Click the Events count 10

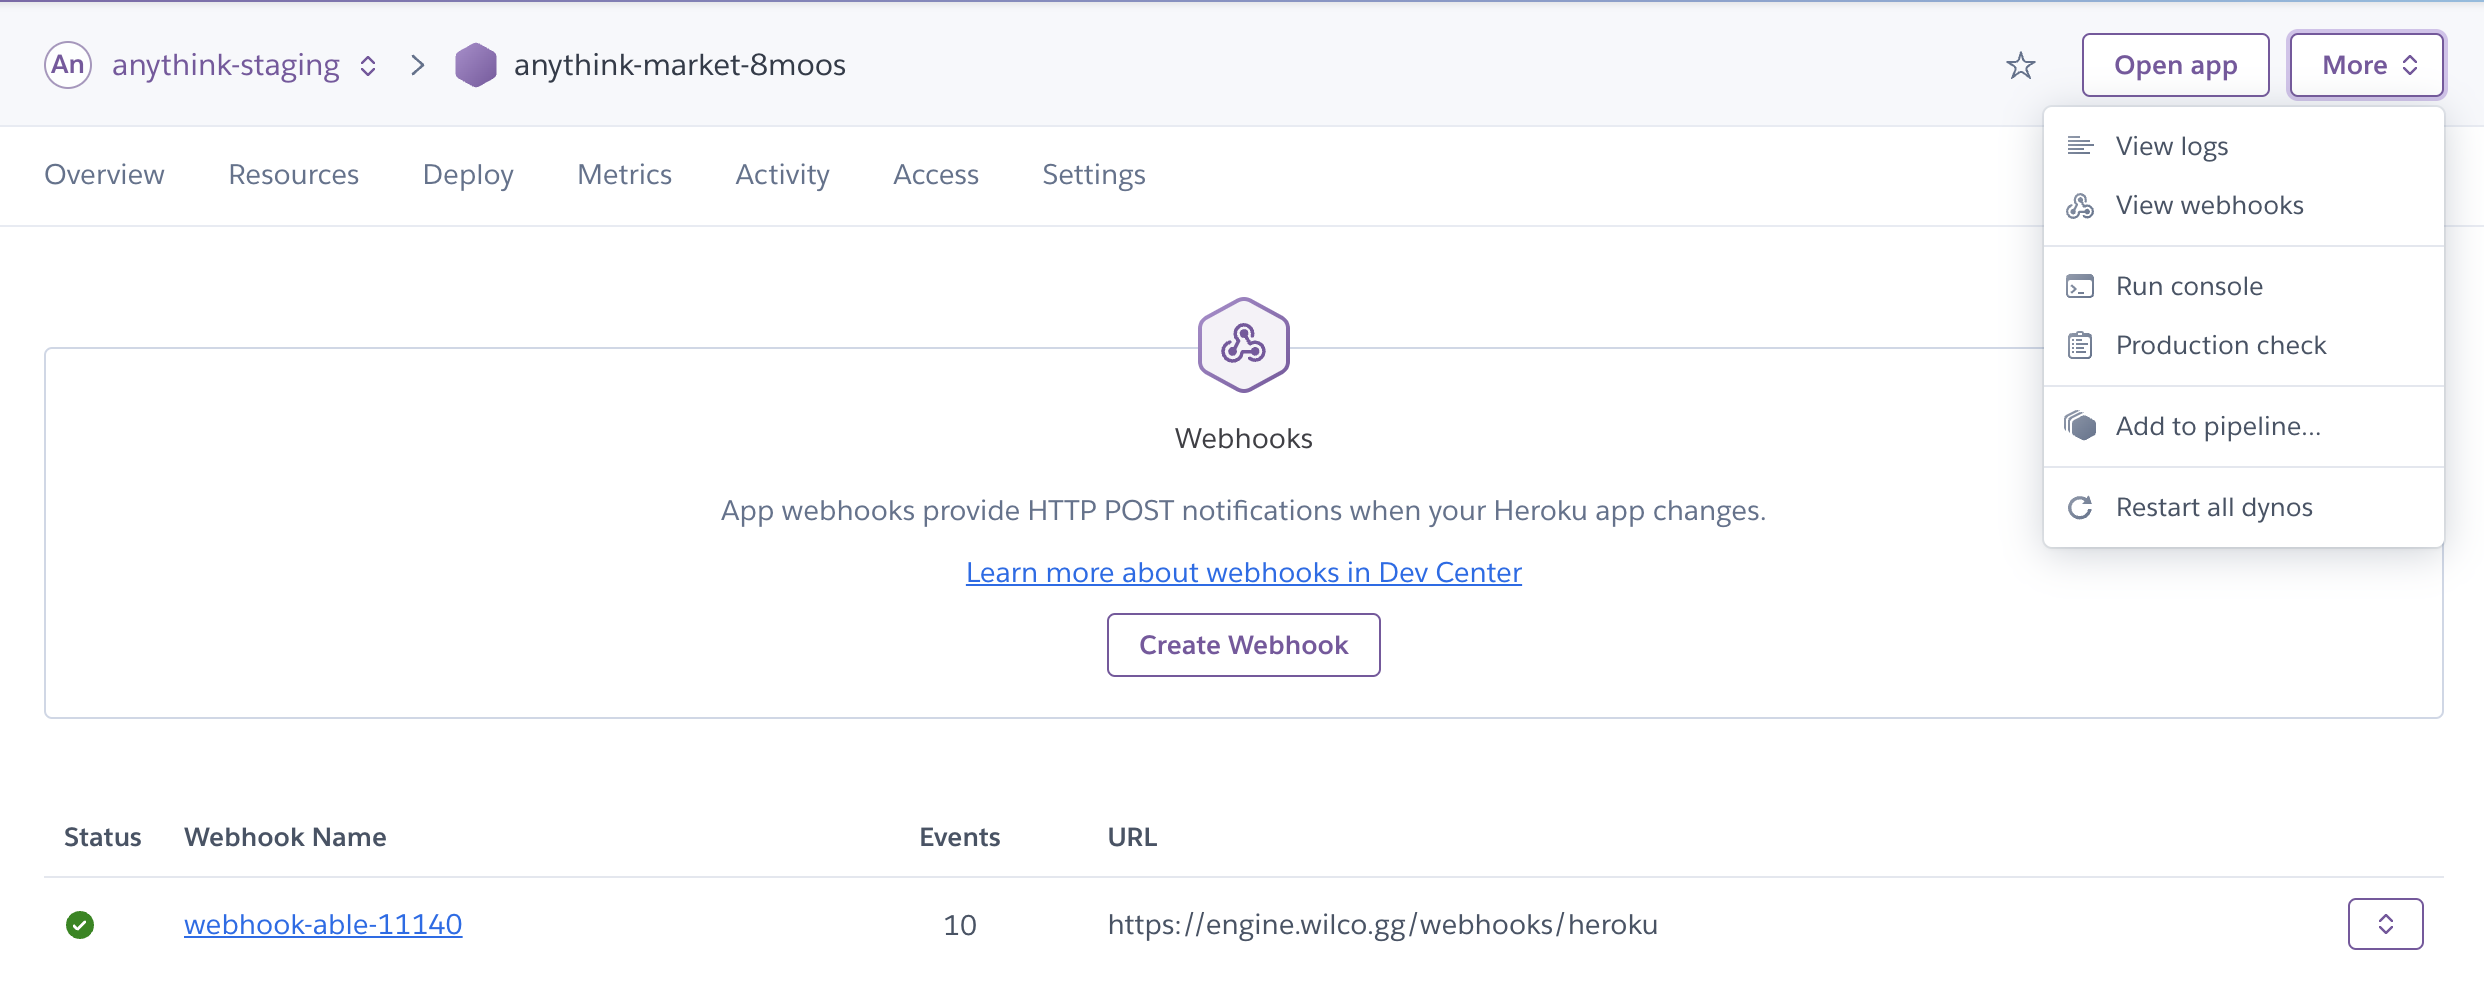coord(960,925)
